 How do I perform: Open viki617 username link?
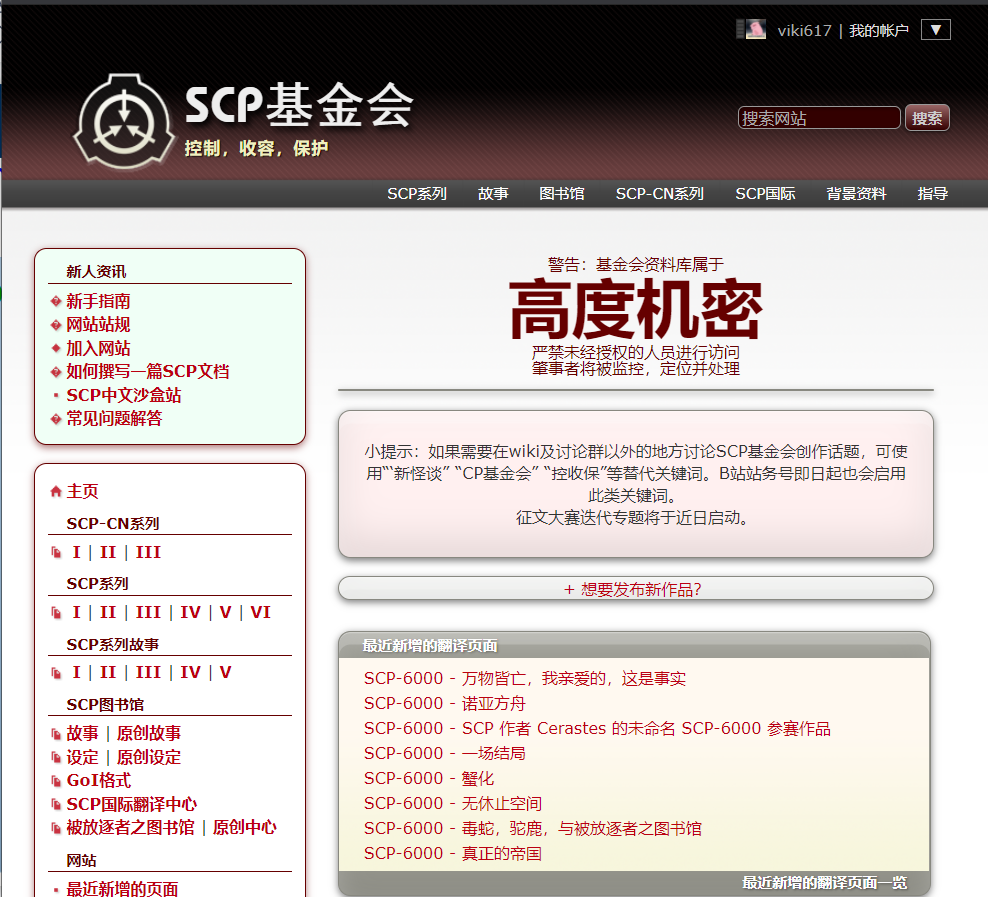click(804, 30)
